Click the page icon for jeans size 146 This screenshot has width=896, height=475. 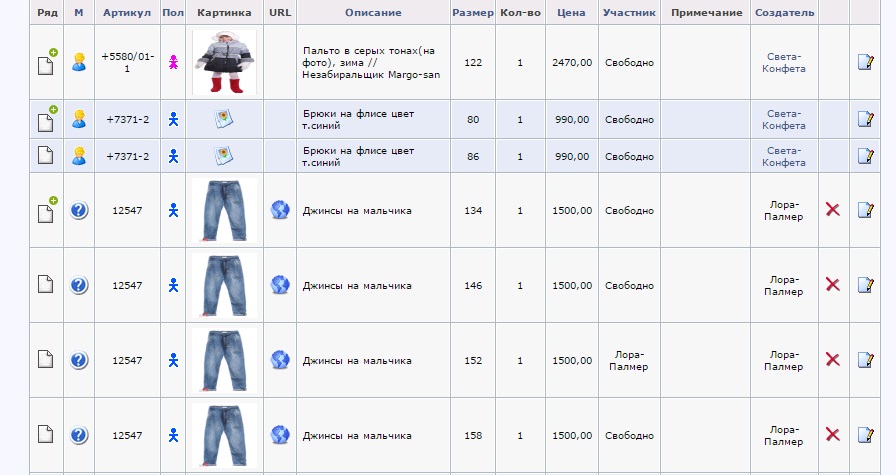tap(46, 284)
